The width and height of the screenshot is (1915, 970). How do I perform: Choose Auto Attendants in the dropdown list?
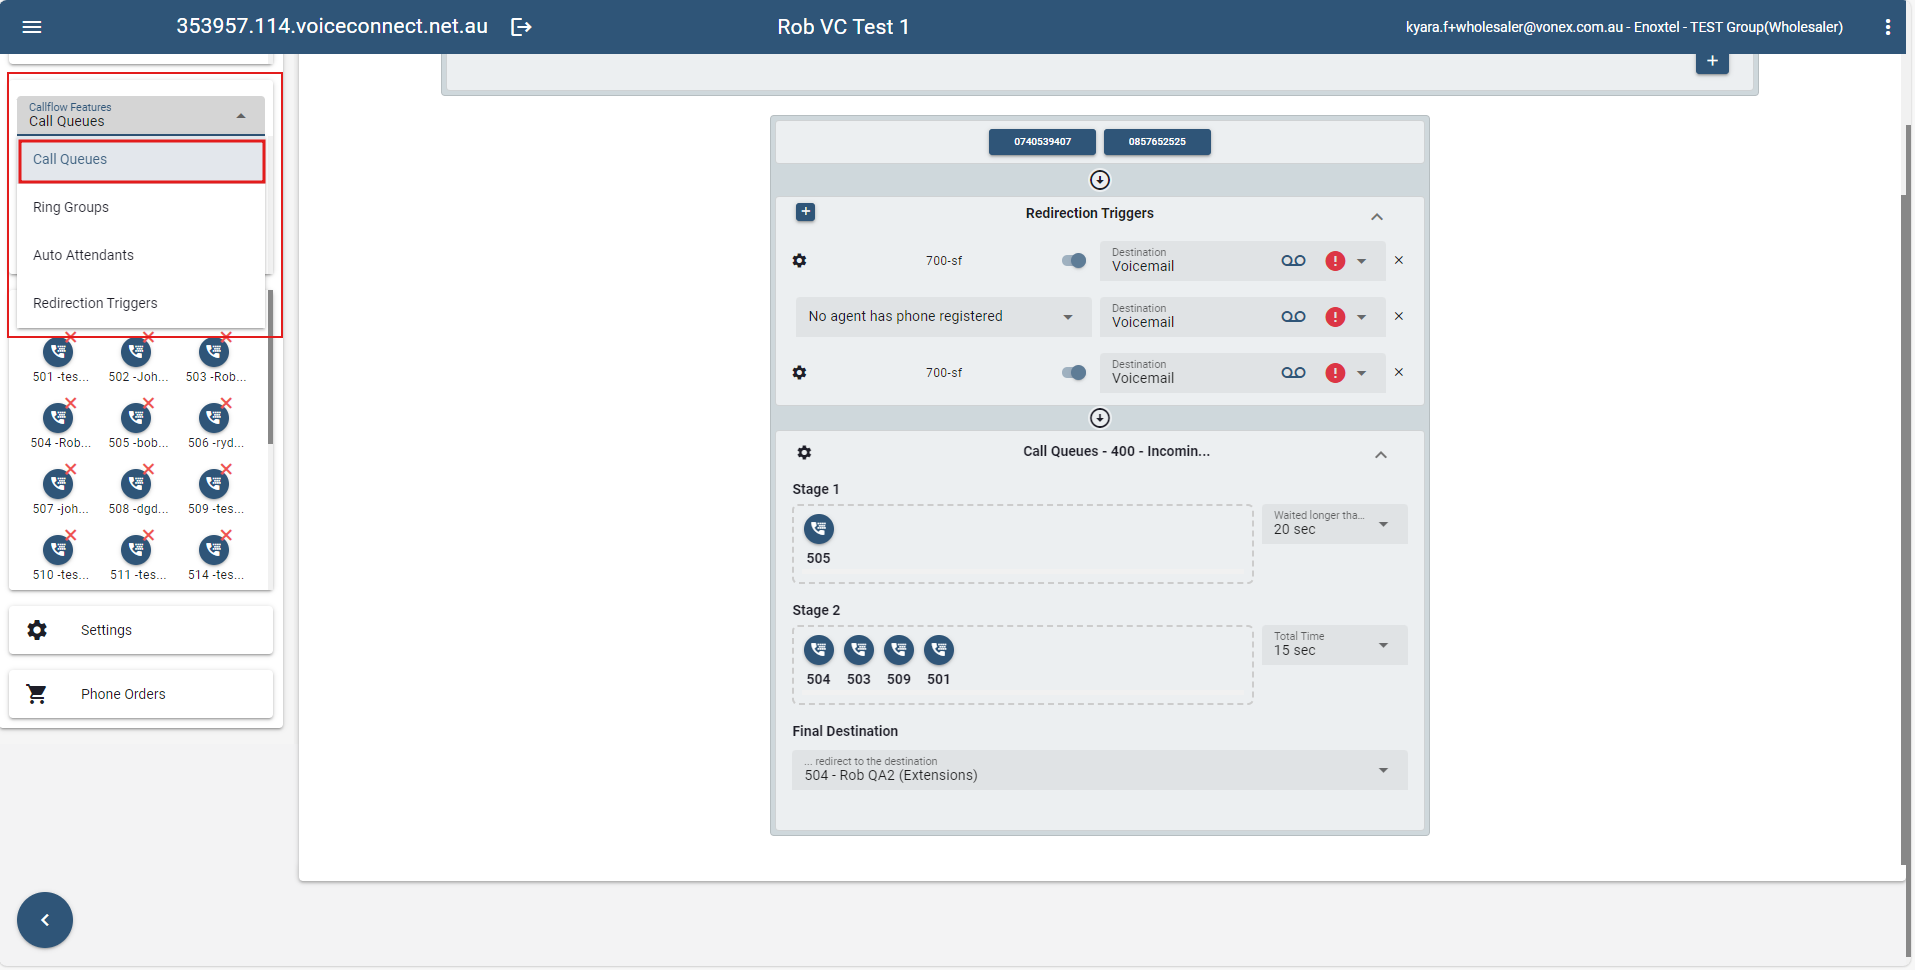pos(83,255)
